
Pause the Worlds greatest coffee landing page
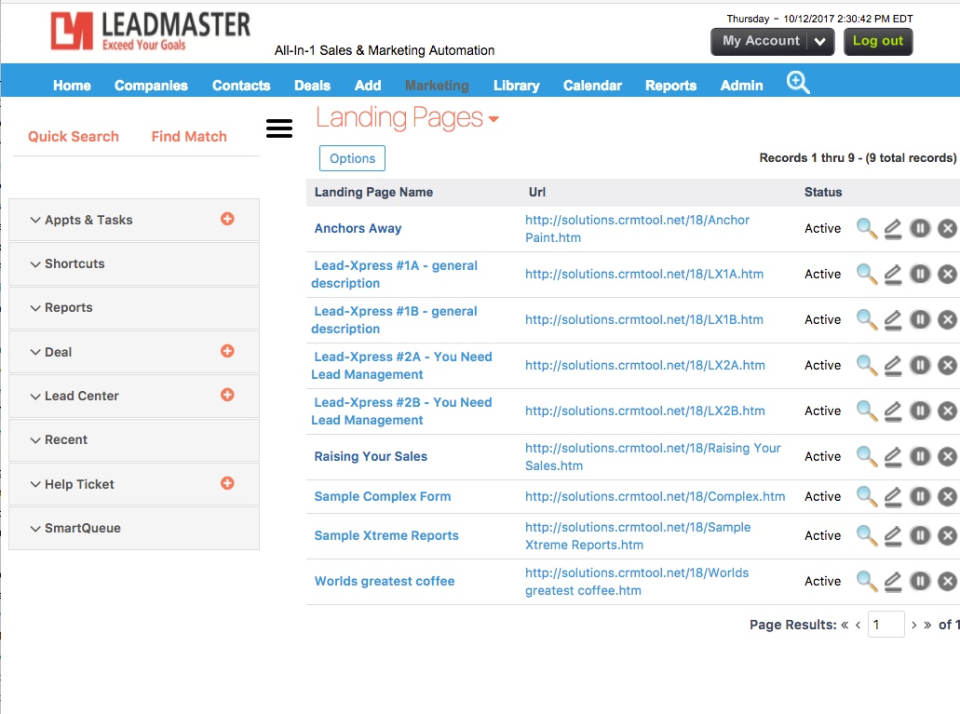(920, 581)
